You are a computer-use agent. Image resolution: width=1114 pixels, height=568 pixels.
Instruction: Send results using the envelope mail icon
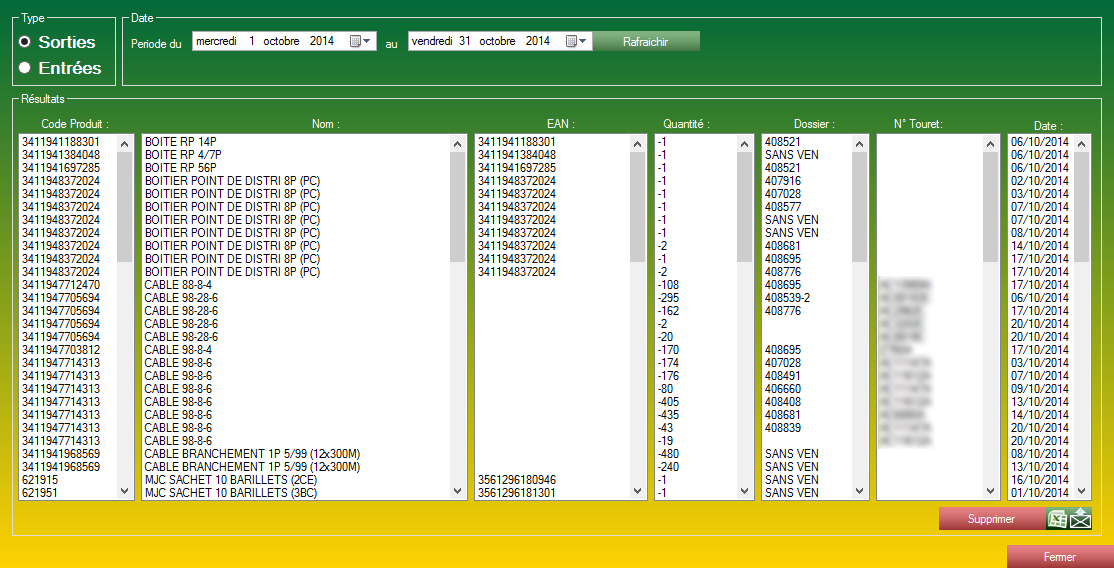click(x=1080, y=518)
